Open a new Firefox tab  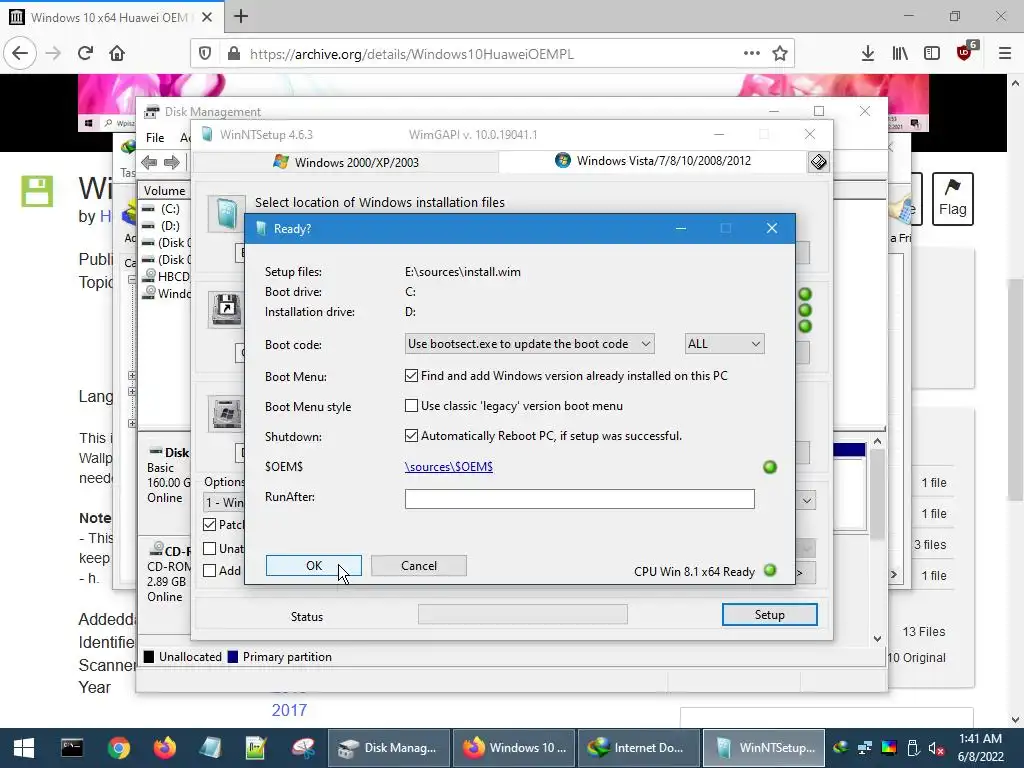click(241, 16)
